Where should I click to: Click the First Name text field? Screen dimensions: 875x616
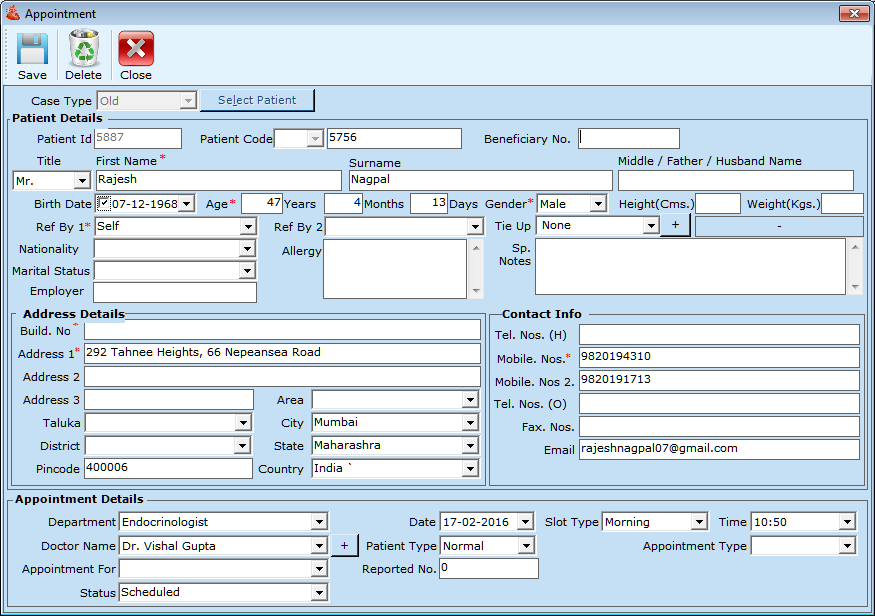(x=216, y=180)
